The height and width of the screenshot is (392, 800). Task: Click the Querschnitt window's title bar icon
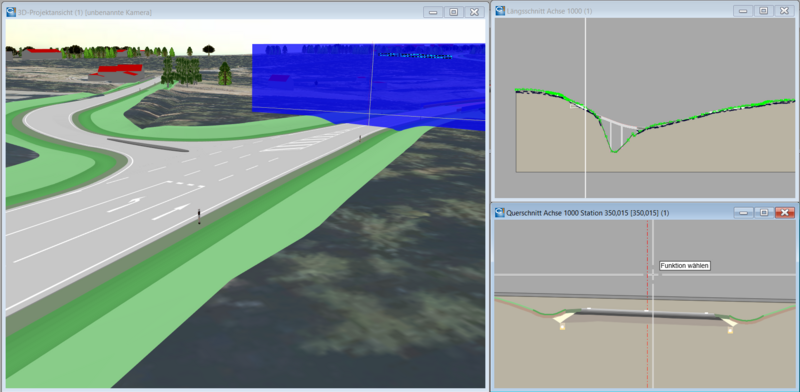(499, 212)
